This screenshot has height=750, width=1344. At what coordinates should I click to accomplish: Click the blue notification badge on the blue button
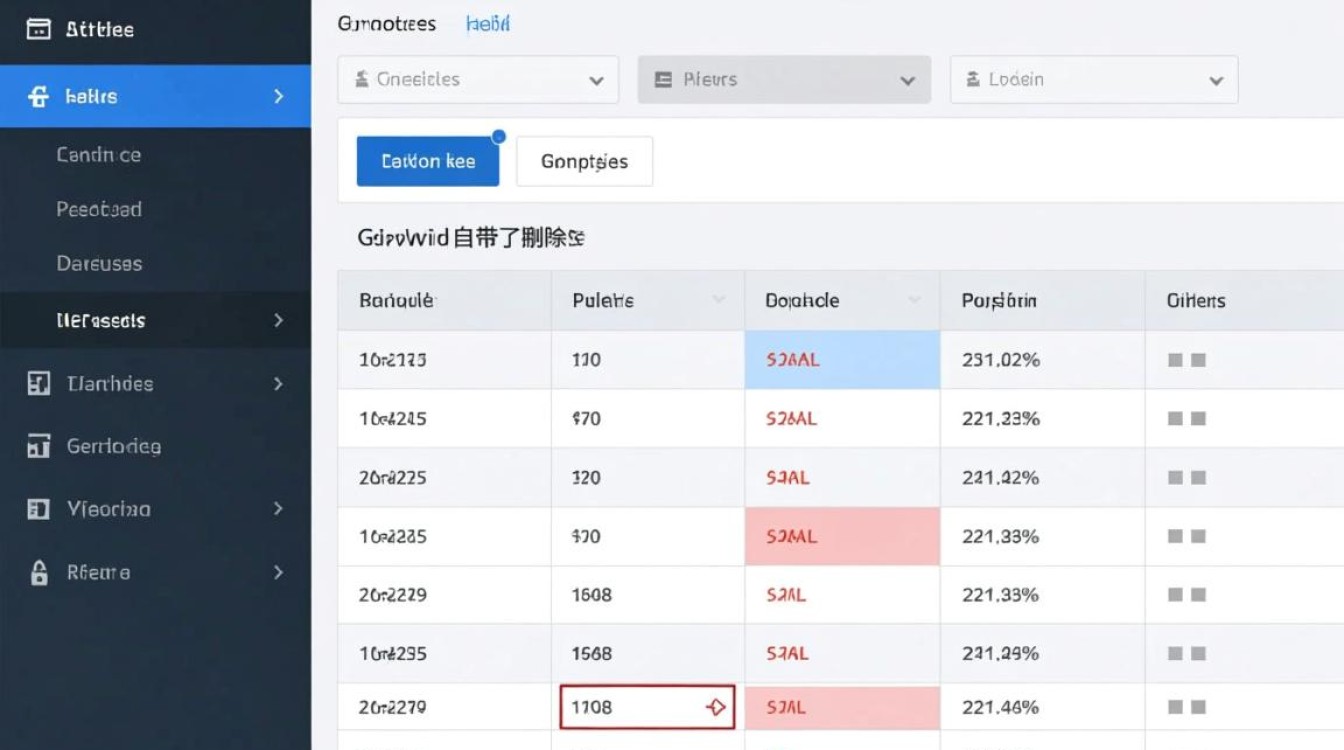coord(497,135)
